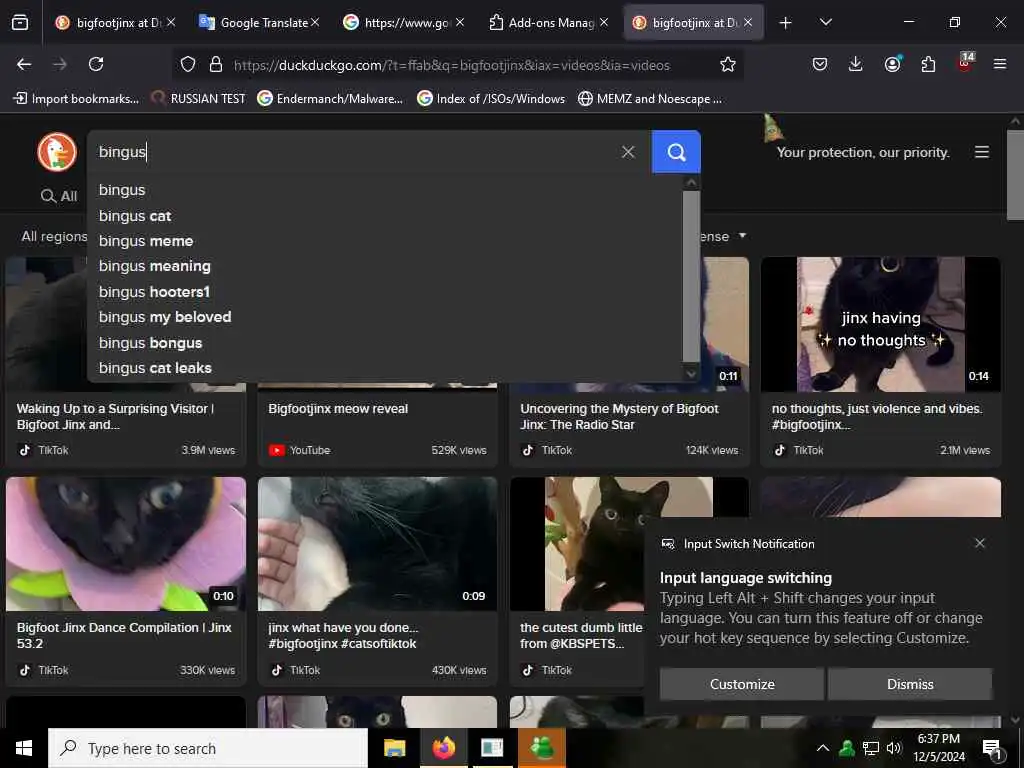Expand the All regions filter

(54, 236)
